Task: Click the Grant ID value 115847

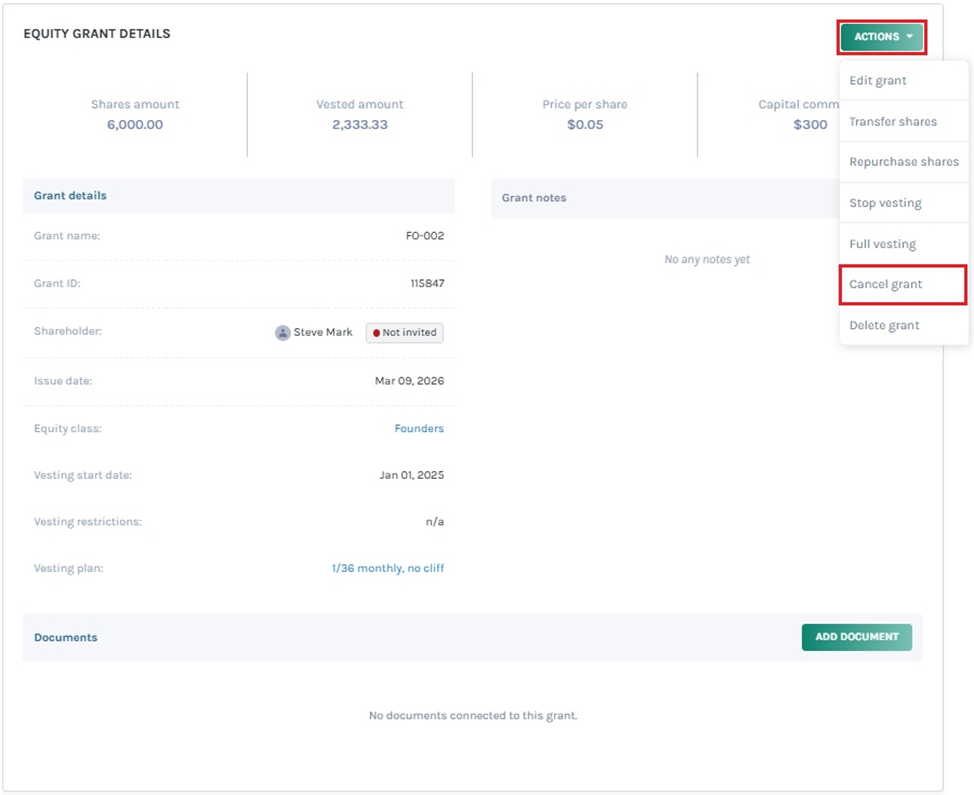Action: (x=427, y=284)
